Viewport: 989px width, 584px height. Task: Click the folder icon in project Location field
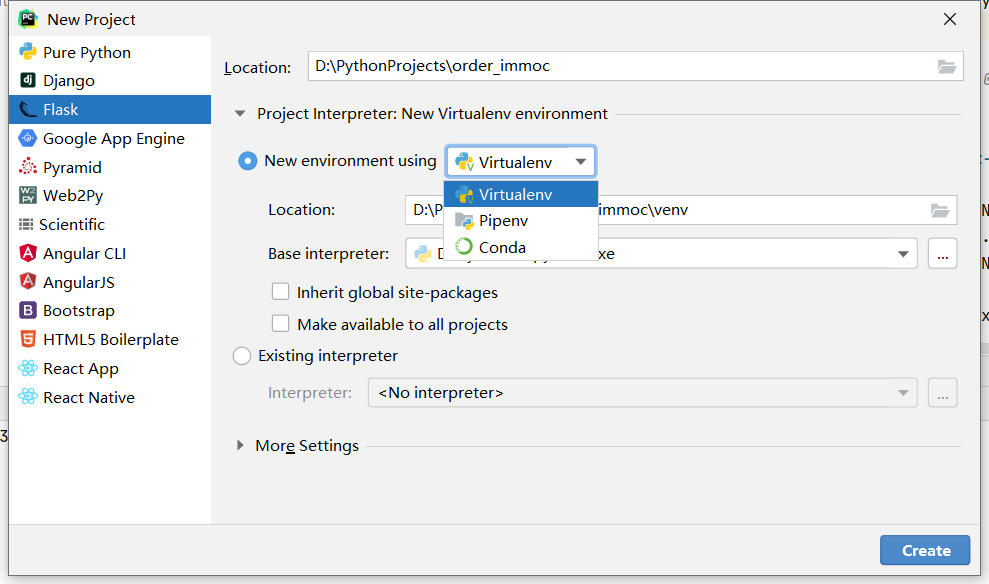946,67
